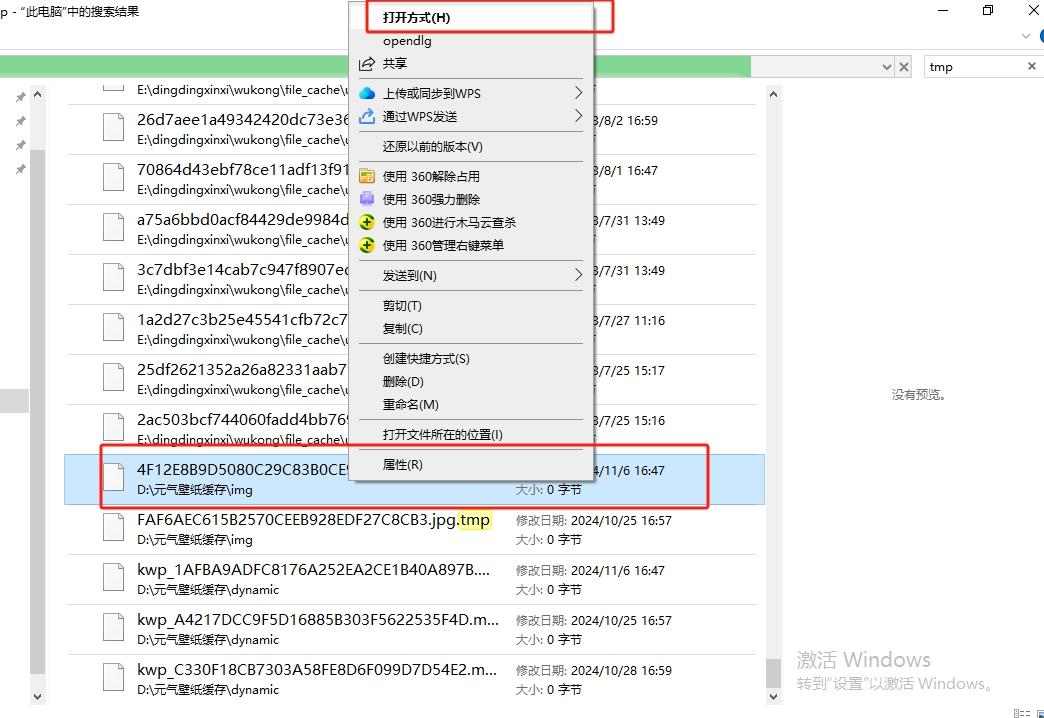This screenshot has width=1044, height=718.
Task: Click the green 360木马云查杀 shield icon
Action: pos(367,221)
